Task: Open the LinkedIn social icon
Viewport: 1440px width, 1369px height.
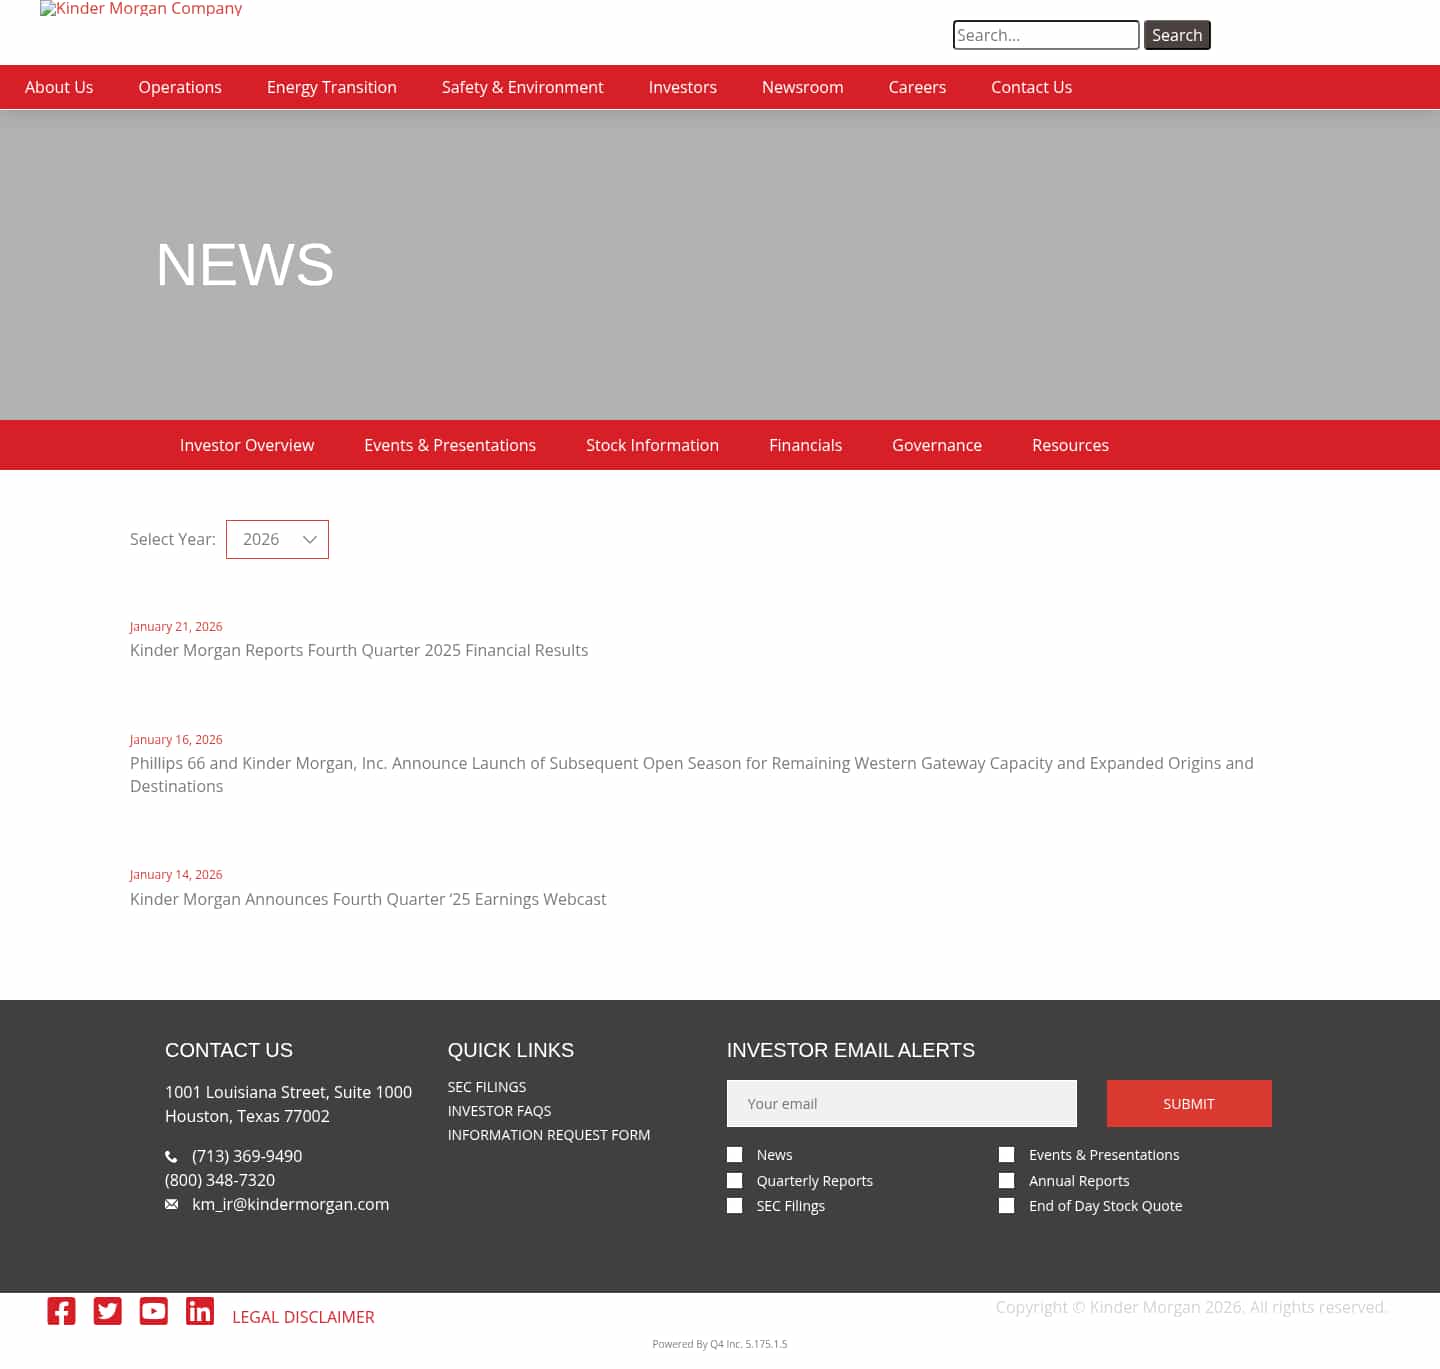Action: (199, 1311)
